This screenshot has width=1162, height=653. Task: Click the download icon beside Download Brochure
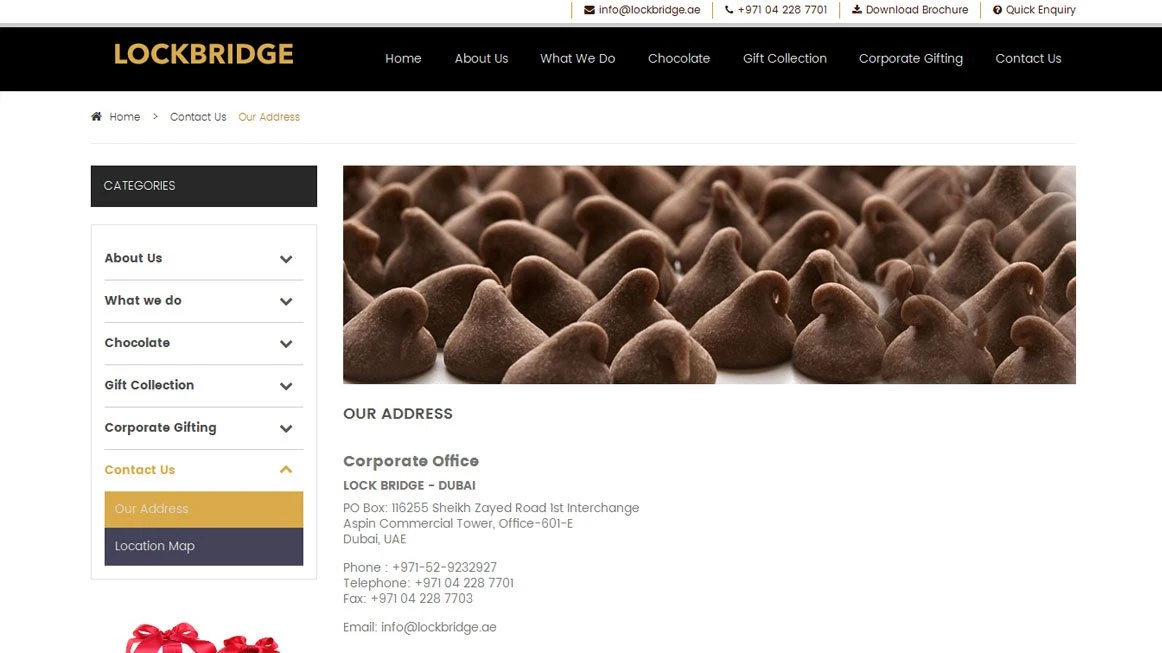pos(857,10)
